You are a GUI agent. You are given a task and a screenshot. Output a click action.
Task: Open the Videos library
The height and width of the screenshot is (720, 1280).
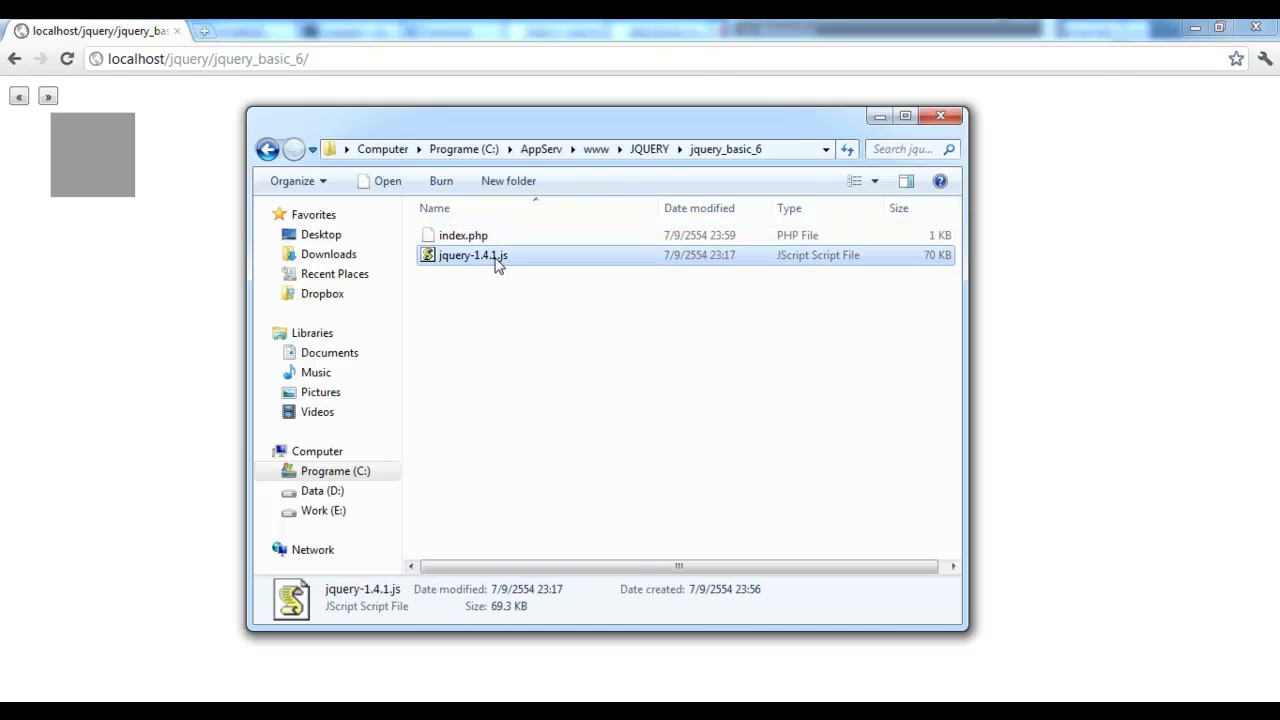click(317, 412)
